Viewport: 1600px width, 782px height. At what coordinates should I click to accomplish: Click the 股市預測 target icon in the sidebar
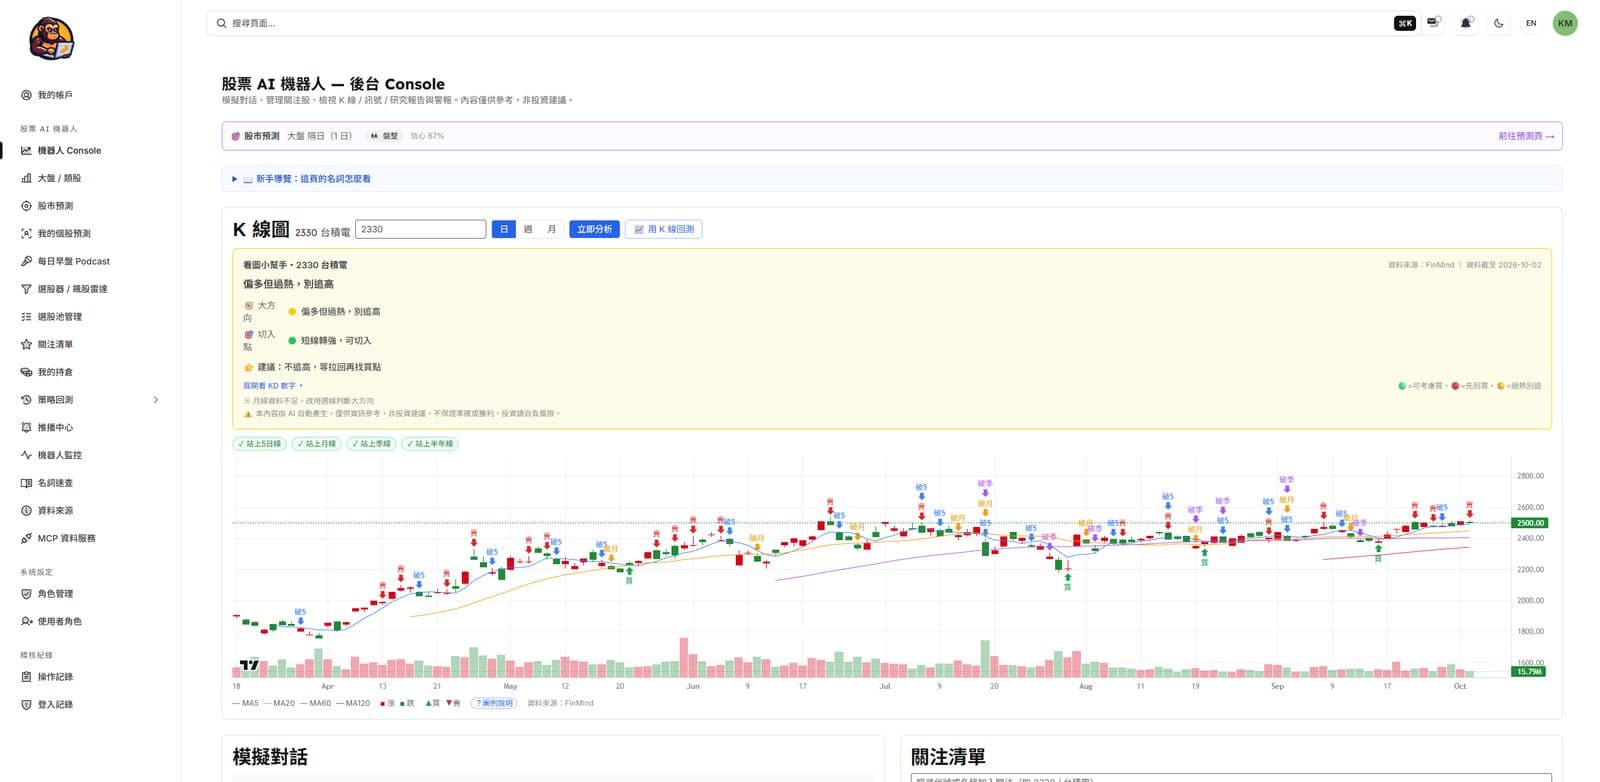[26, 206]
